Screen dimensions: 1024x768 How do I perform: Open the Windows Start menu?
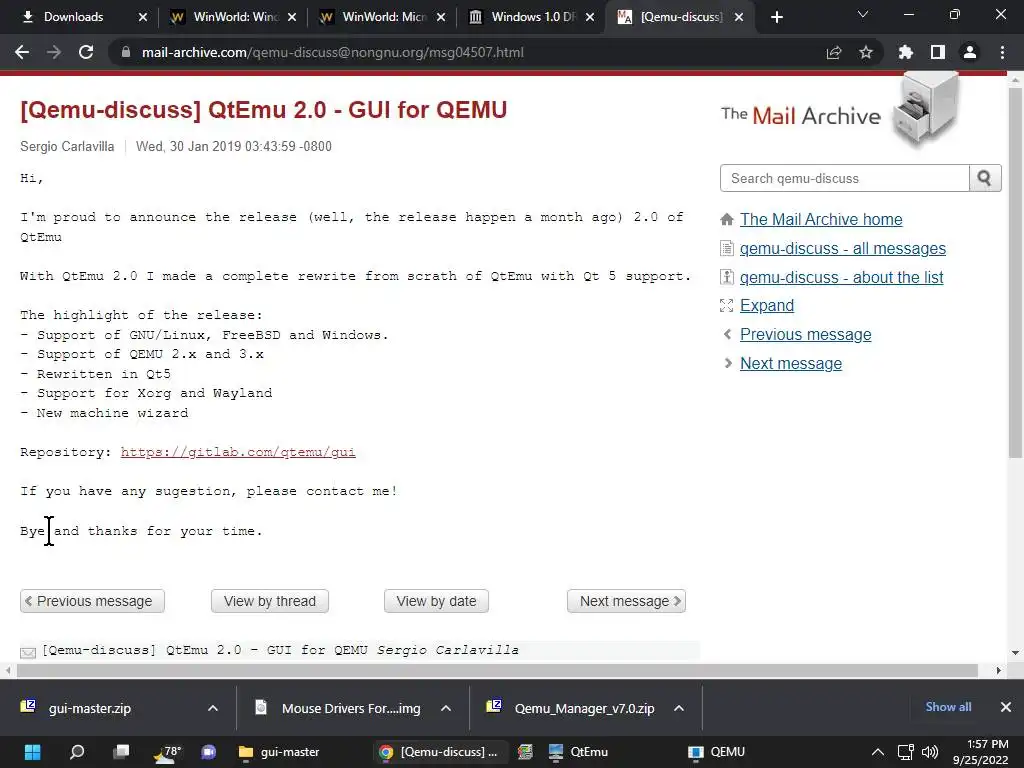click(32, 752)
